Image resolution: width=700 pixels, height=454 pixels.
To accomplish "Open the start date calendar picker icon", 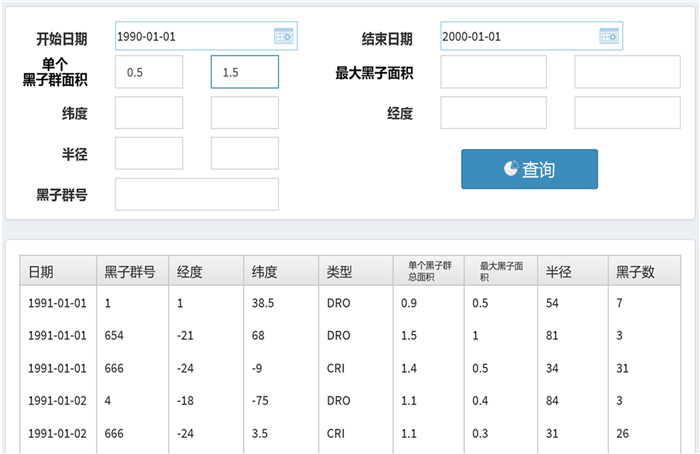I will coord(283,36).
